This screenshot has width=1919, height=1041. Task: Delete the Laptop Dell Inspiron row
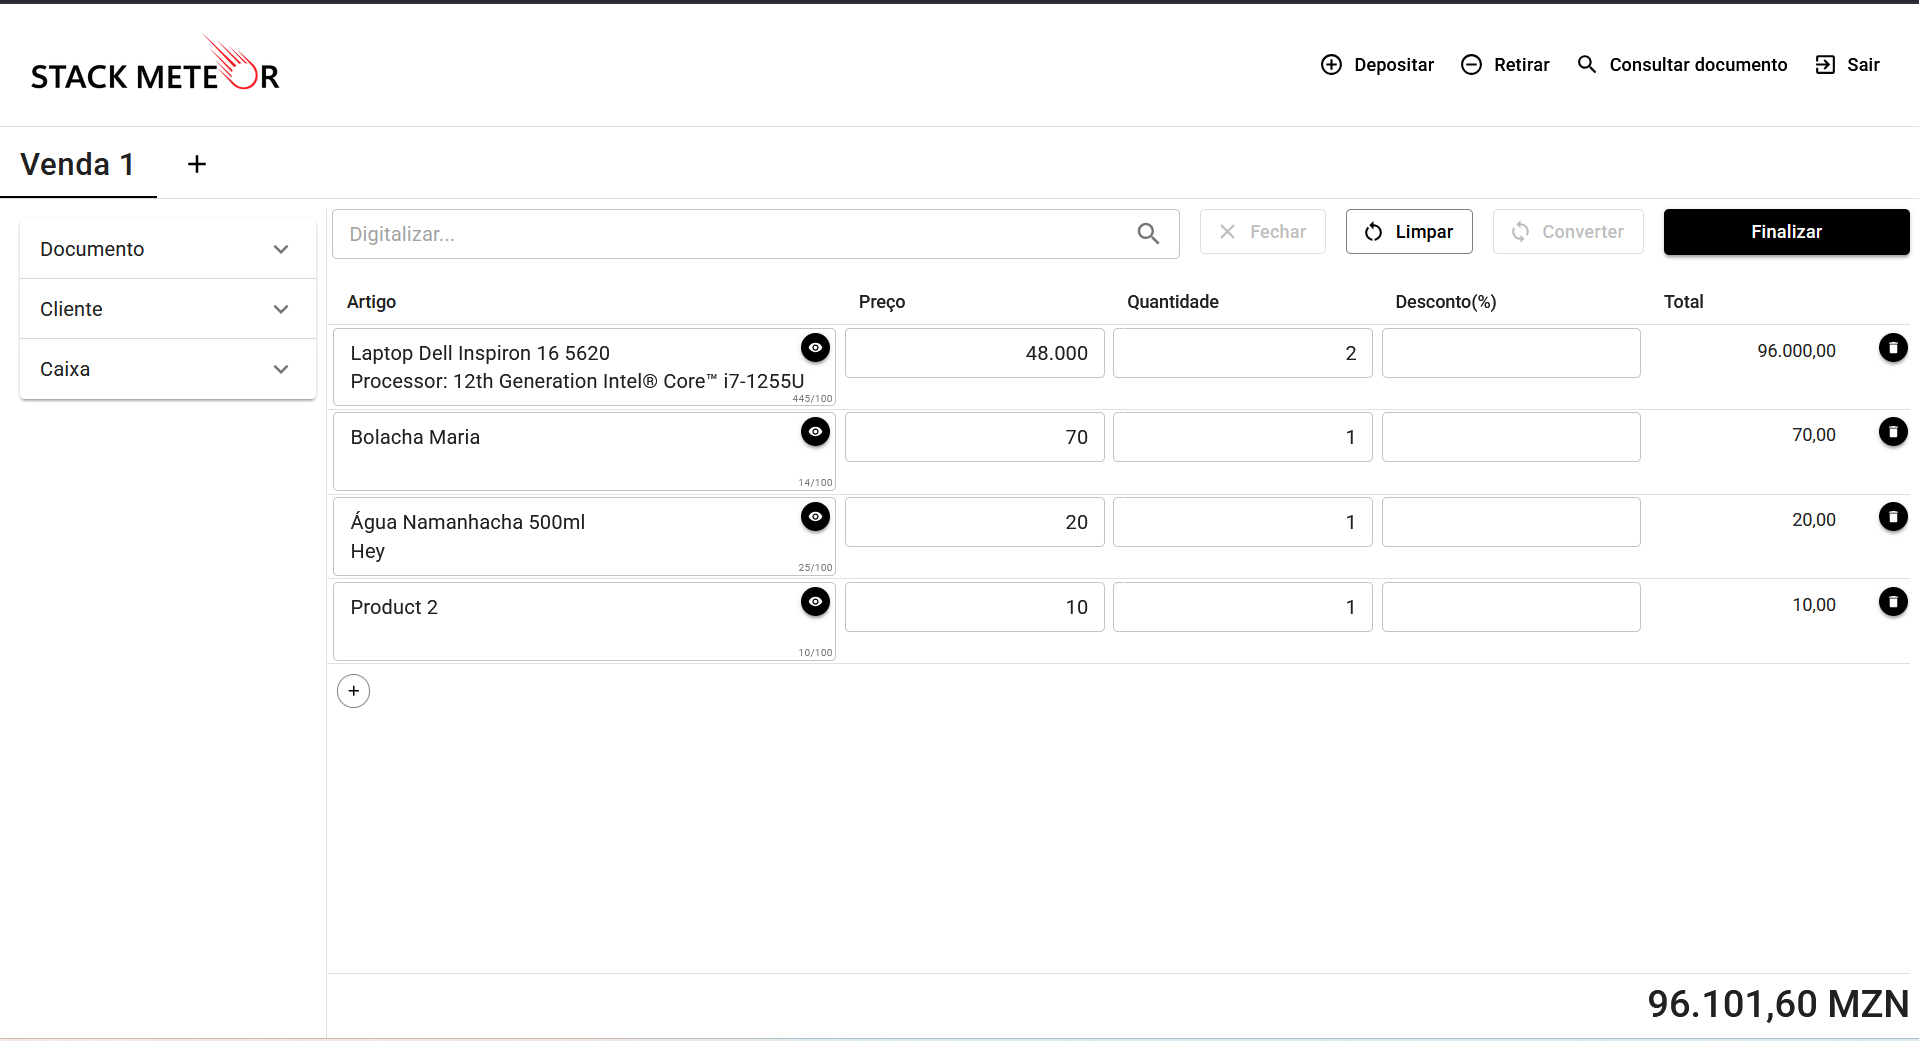pyautogui.click(x=1893, y=348)
